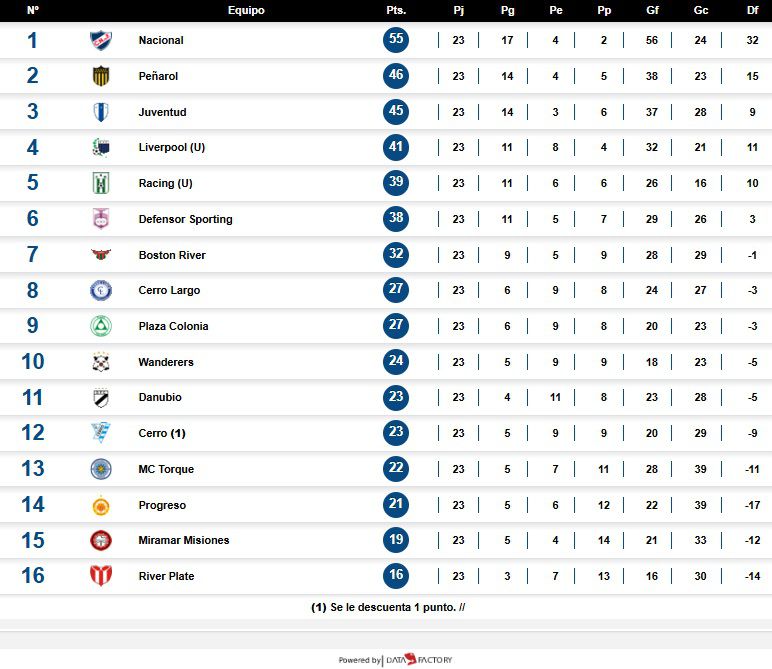Image resolution: width=772 pixels, height=669 pixels.
Task: Click the Progreso team crest
Action: [101, 506]
